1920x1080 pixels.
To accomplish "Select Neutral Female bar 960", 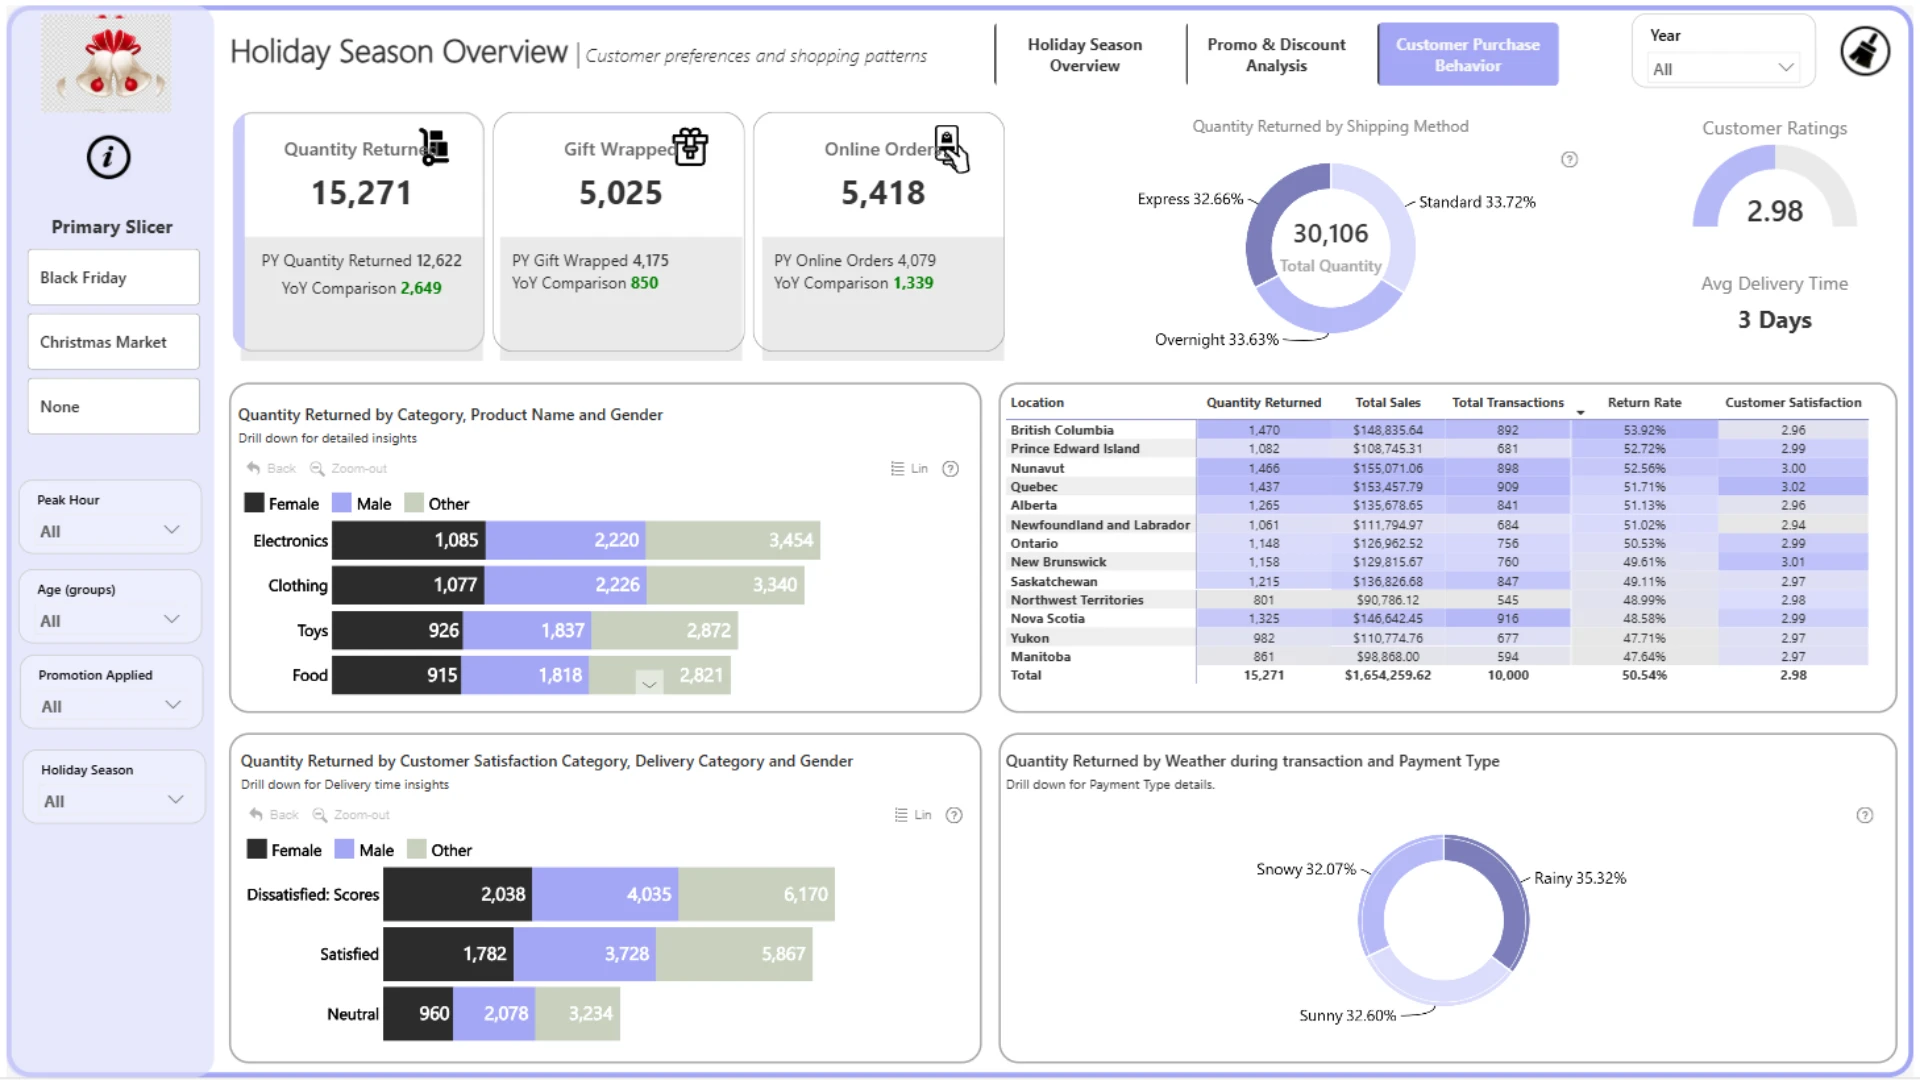I will 418,1014.
